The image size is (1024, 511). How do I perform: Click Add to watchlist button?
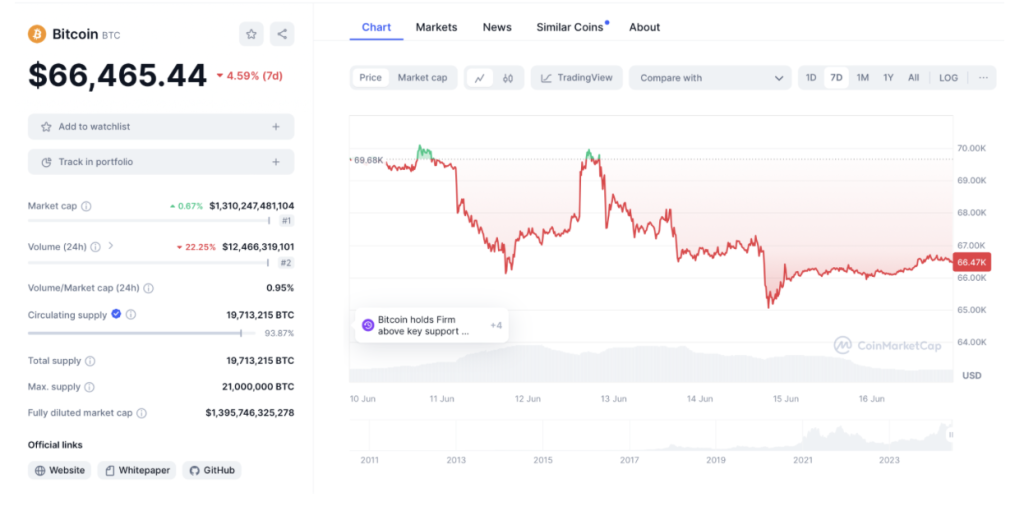pos(161,127)
